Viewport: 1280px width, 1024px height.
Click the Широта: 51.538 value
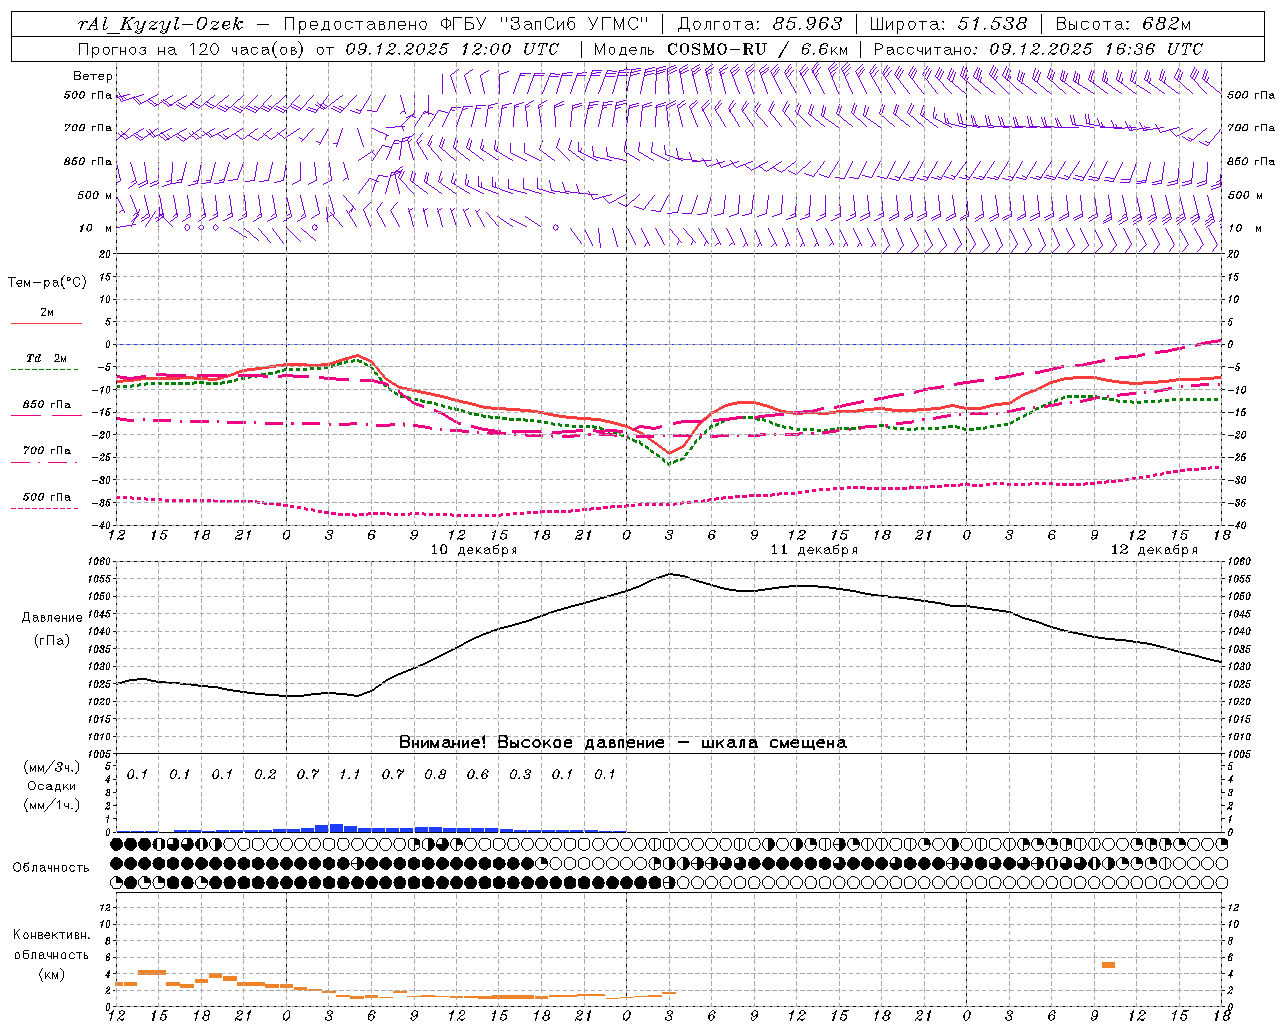(949, 24)
